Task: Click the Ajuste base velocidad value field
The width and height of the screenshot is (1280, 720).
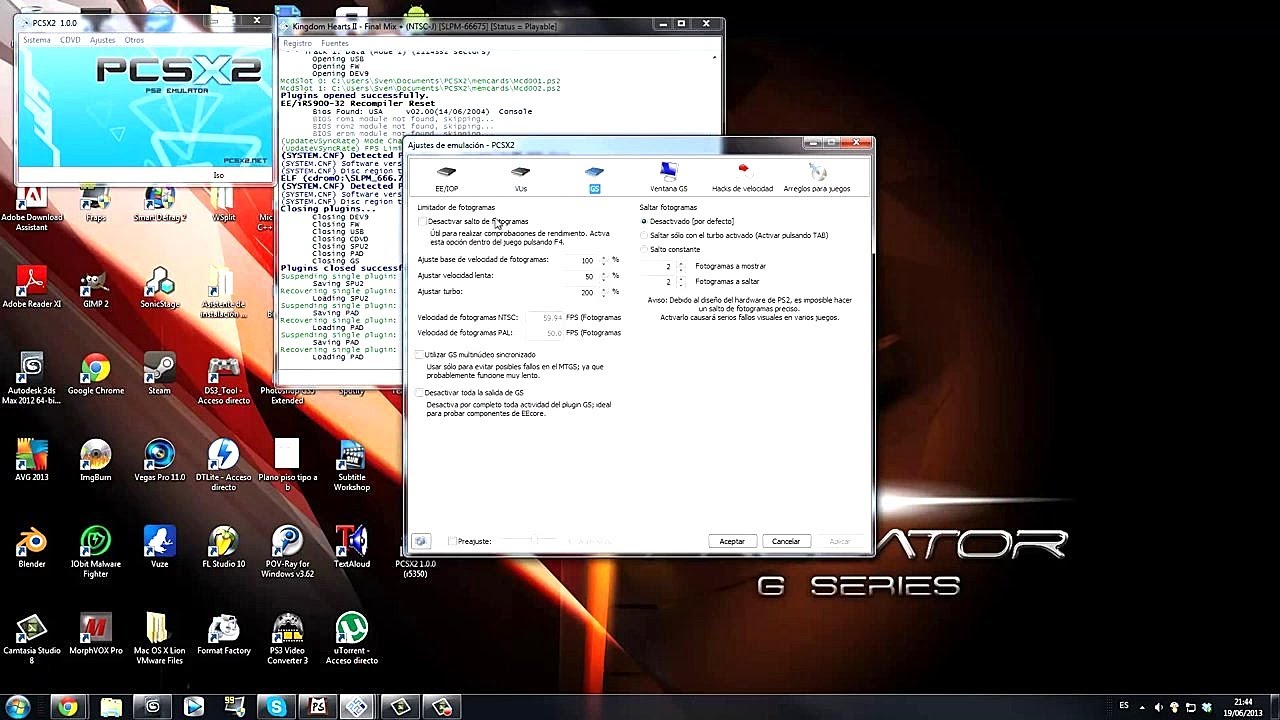Action: [582, 260]
